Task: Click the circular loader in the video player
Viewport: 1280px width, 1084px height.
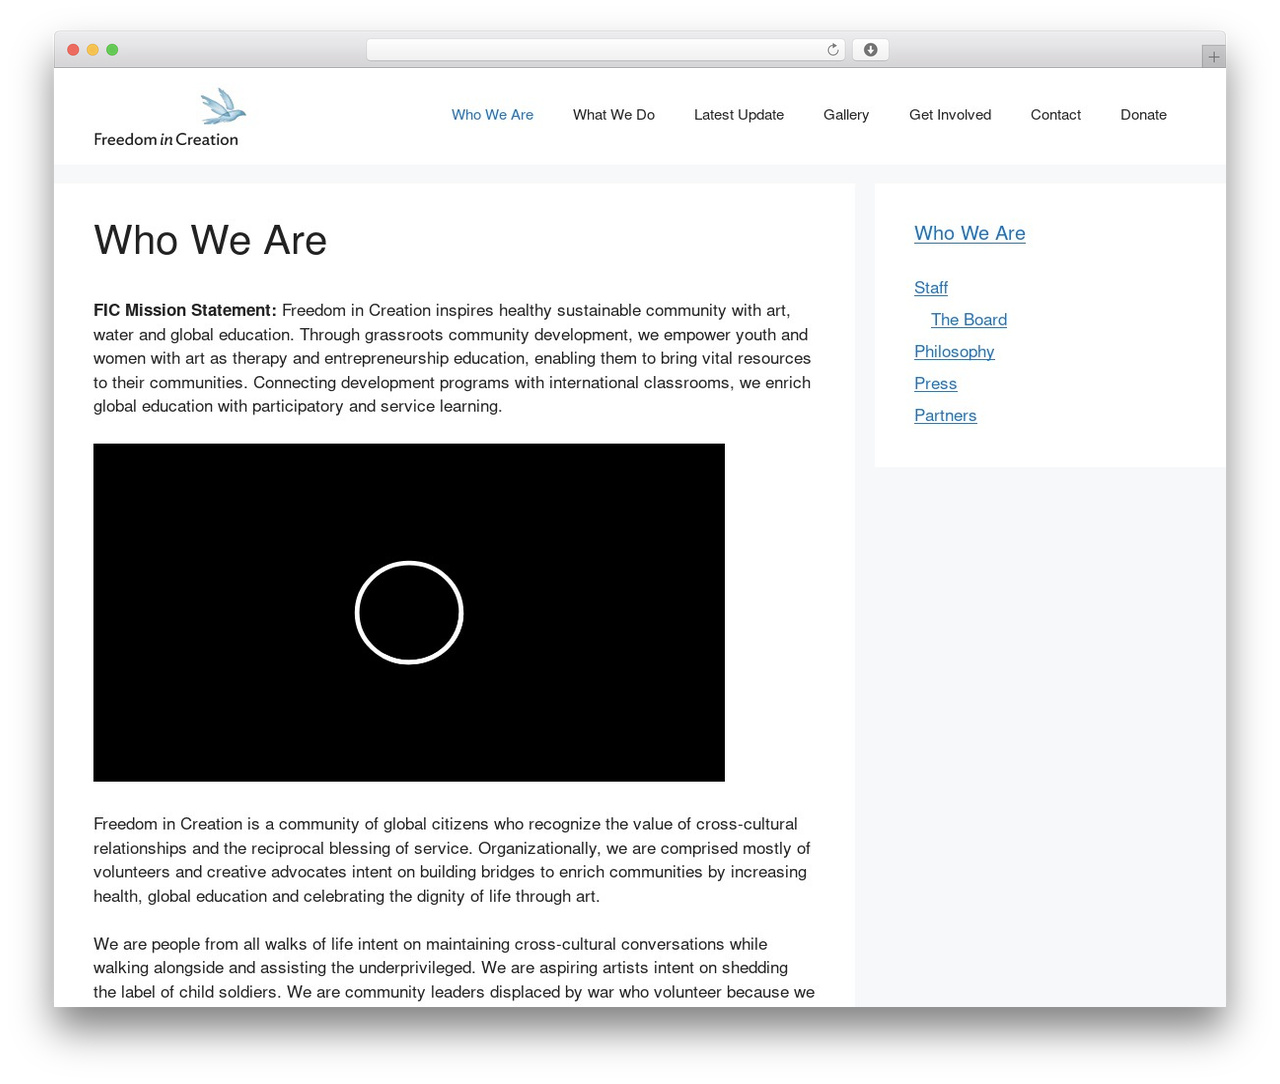Action: tap(409, 612)
